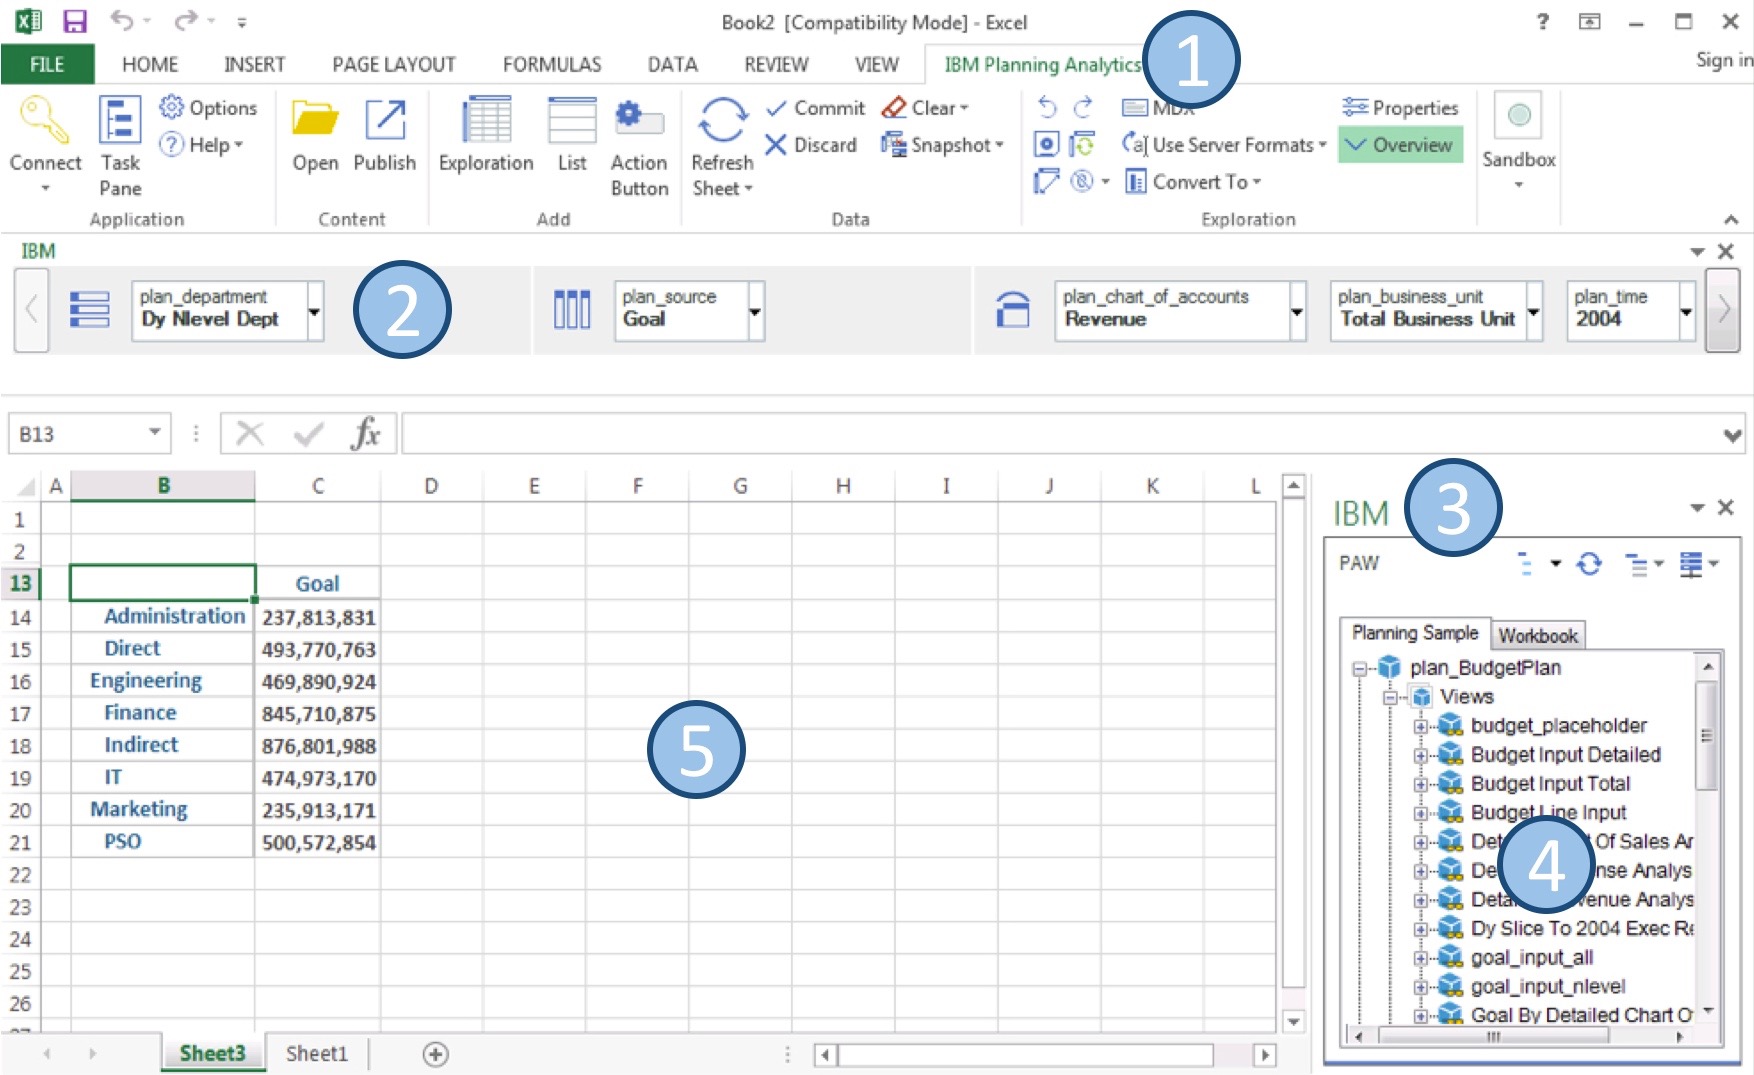Open the FORMULAS ribbon tab

coord(552,65)
